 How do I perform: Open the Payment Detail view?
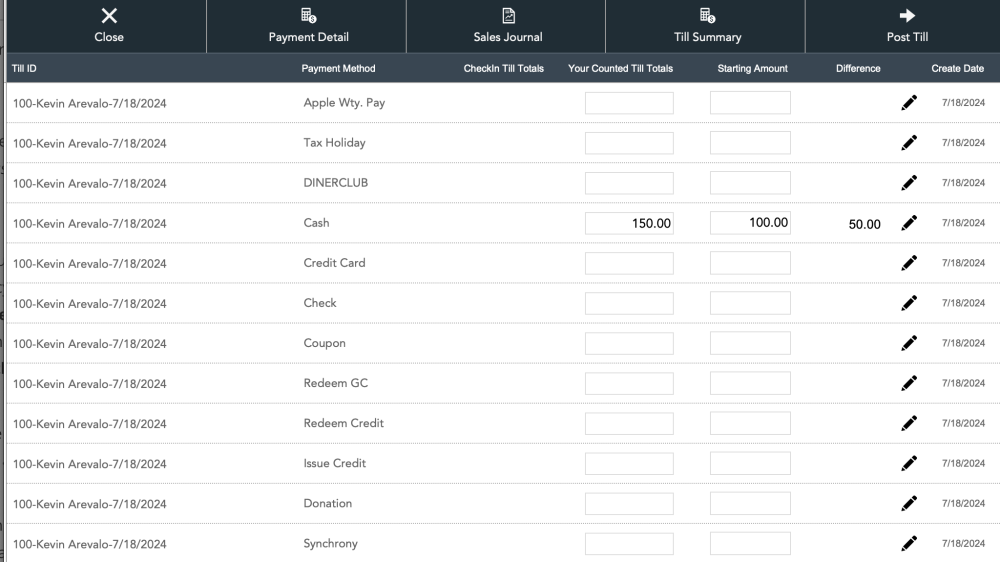(308, 26)
